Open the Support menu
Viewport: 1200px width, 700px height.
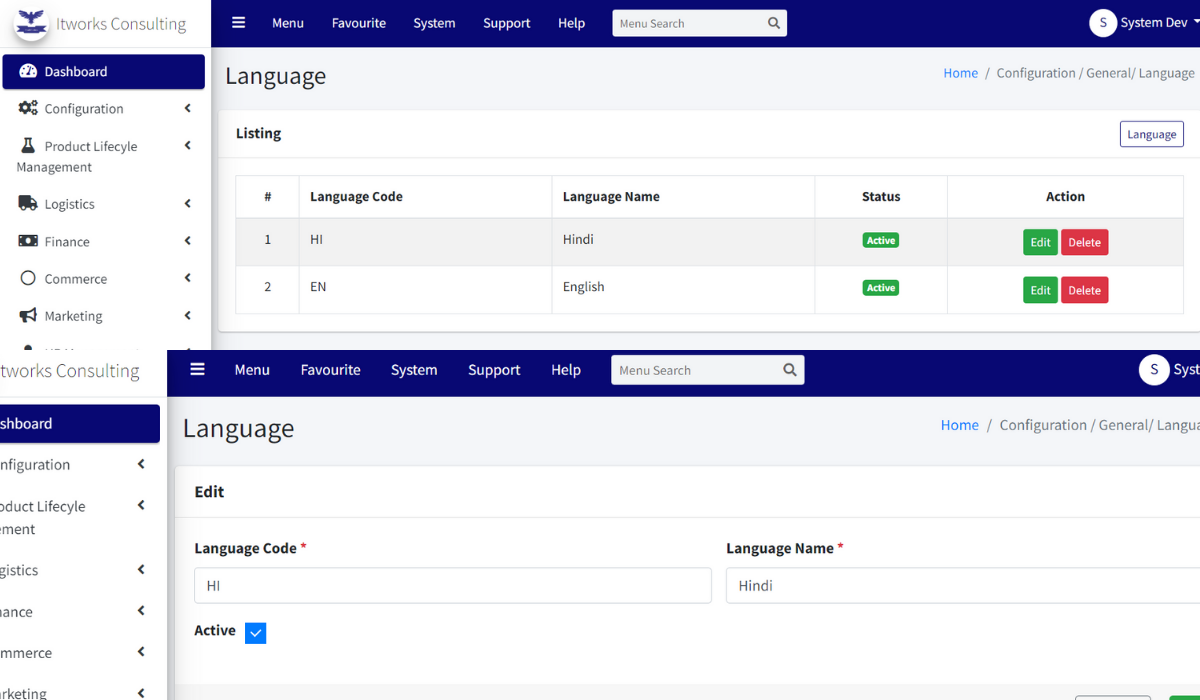(506, 22)
